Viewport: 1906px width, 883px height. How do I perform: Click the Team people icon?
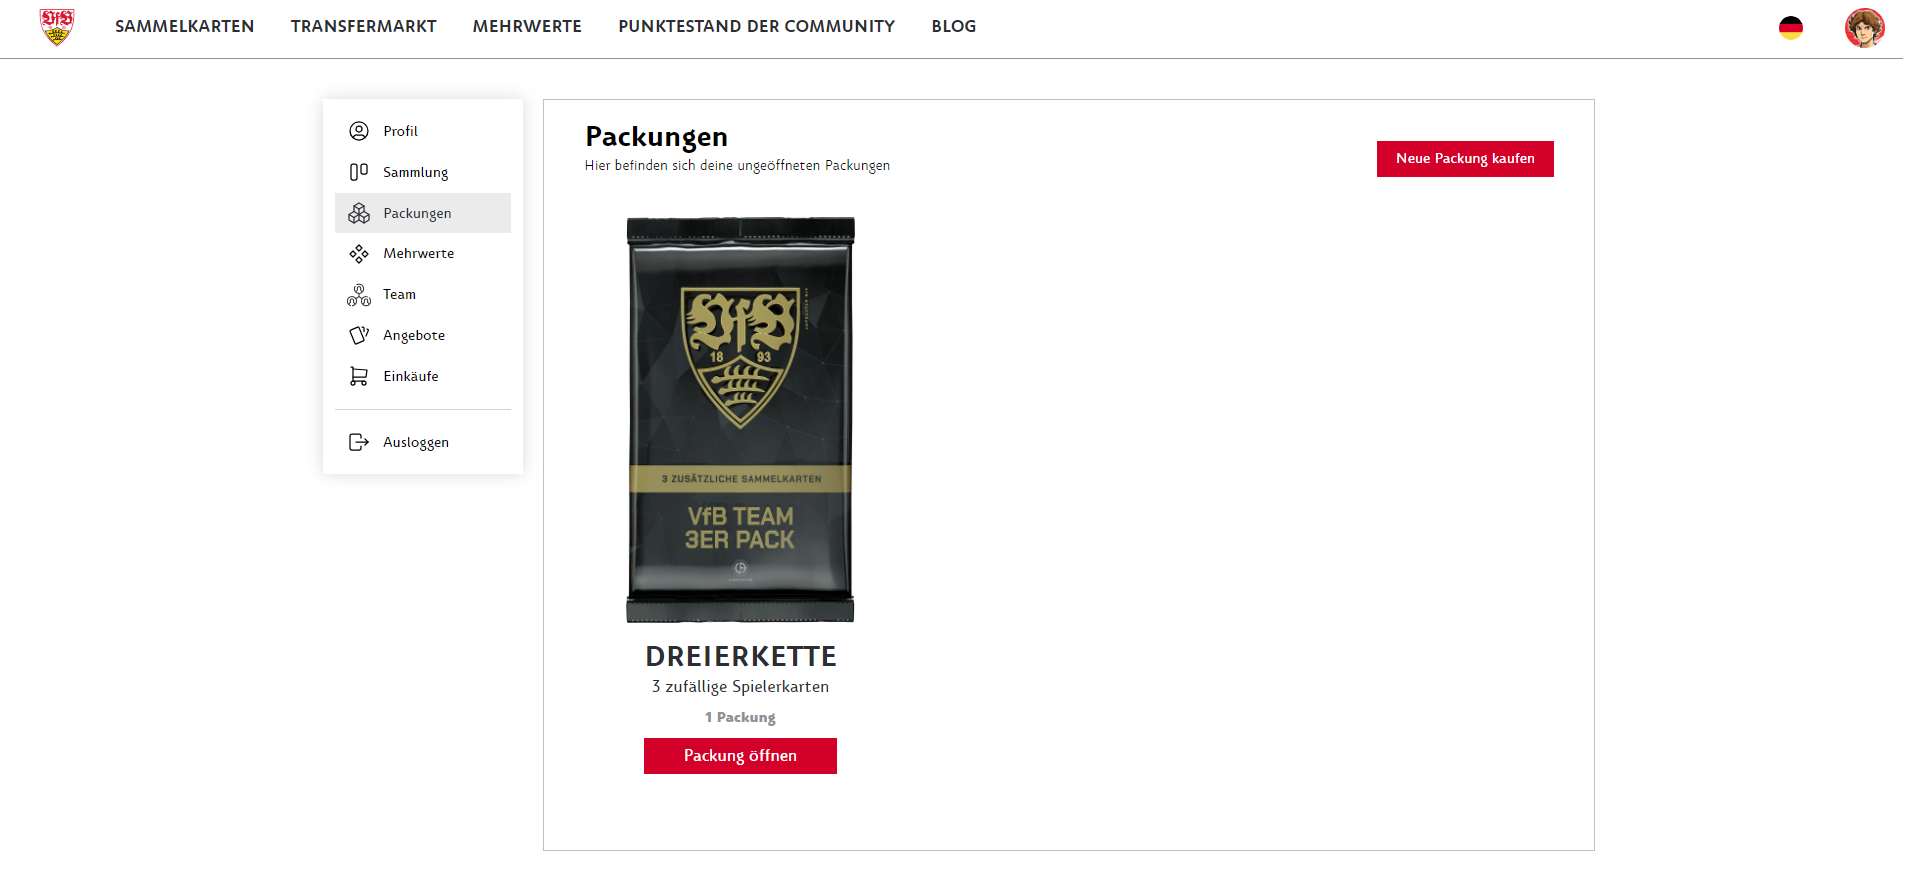359,295
